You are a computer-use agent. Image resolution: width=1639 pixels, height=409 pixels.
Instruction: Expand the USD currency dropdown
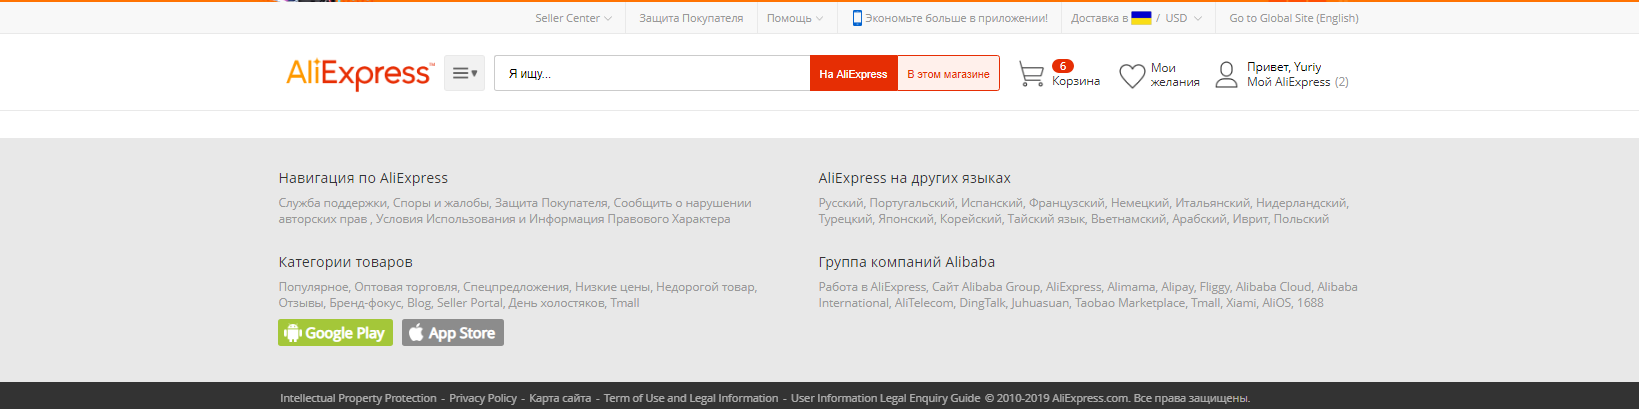(1184, 18)
